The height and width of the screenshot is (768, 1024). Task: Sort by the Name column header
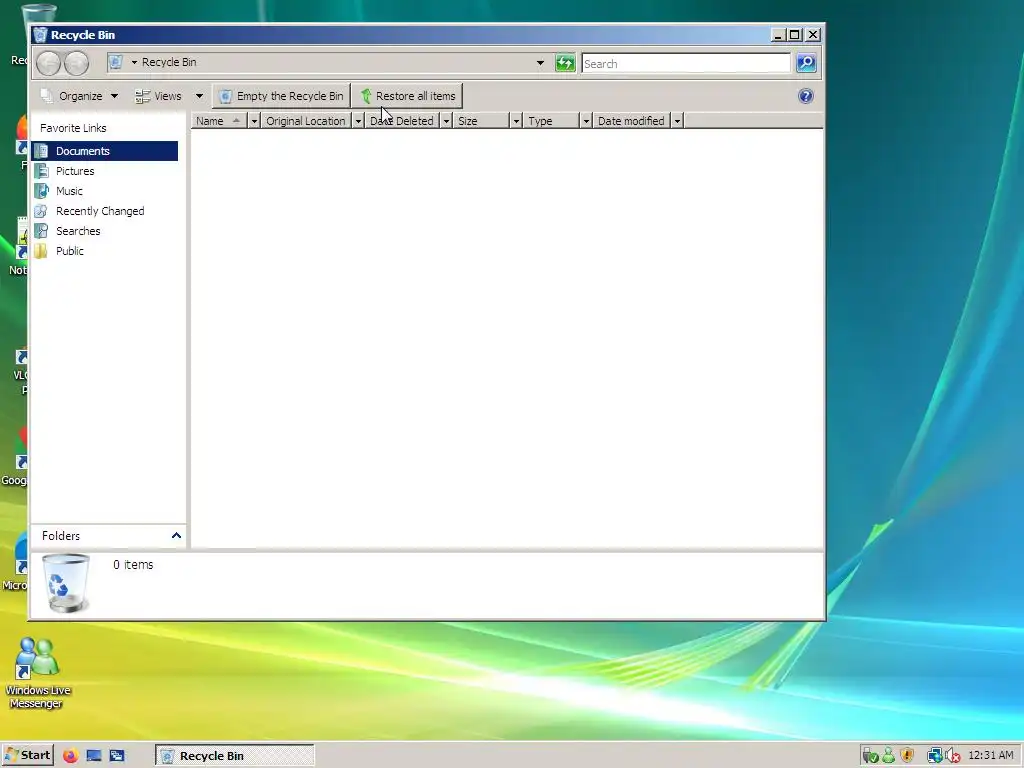click(x=219, y=121)
